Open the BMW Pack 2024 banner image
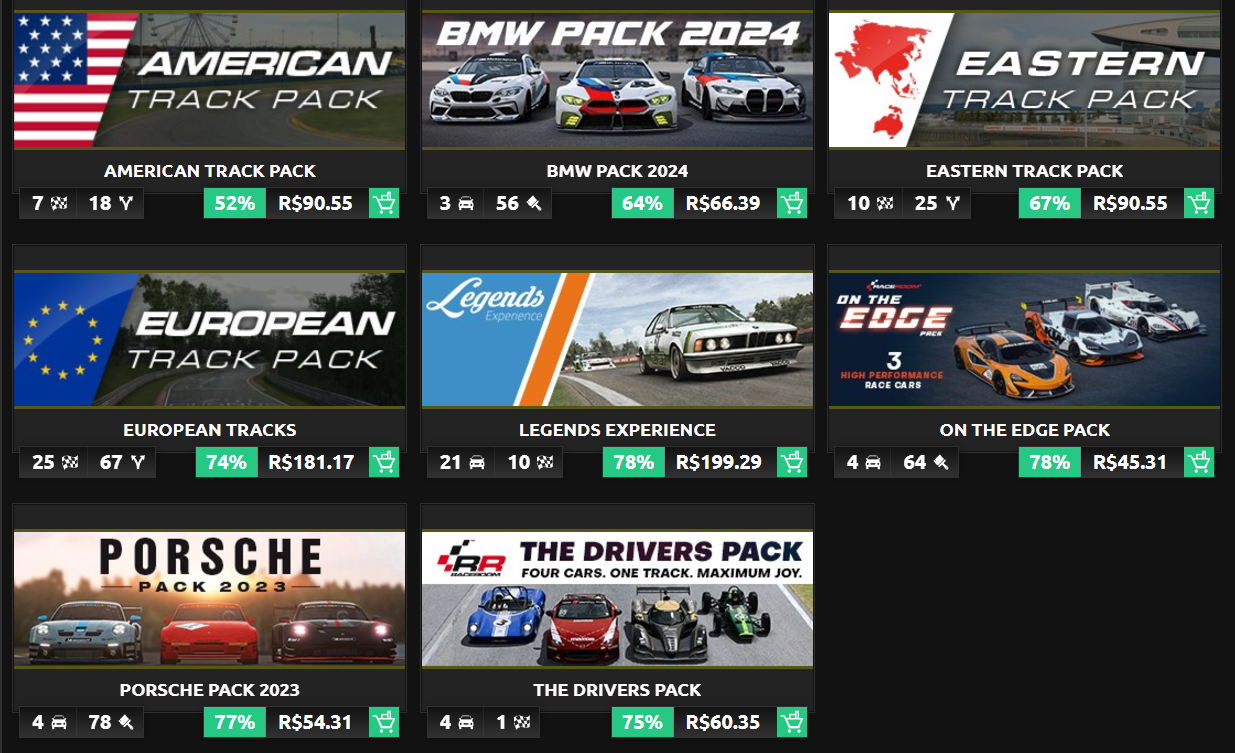The height and width of the screenshot is (753, 1235). pos(617,80)
